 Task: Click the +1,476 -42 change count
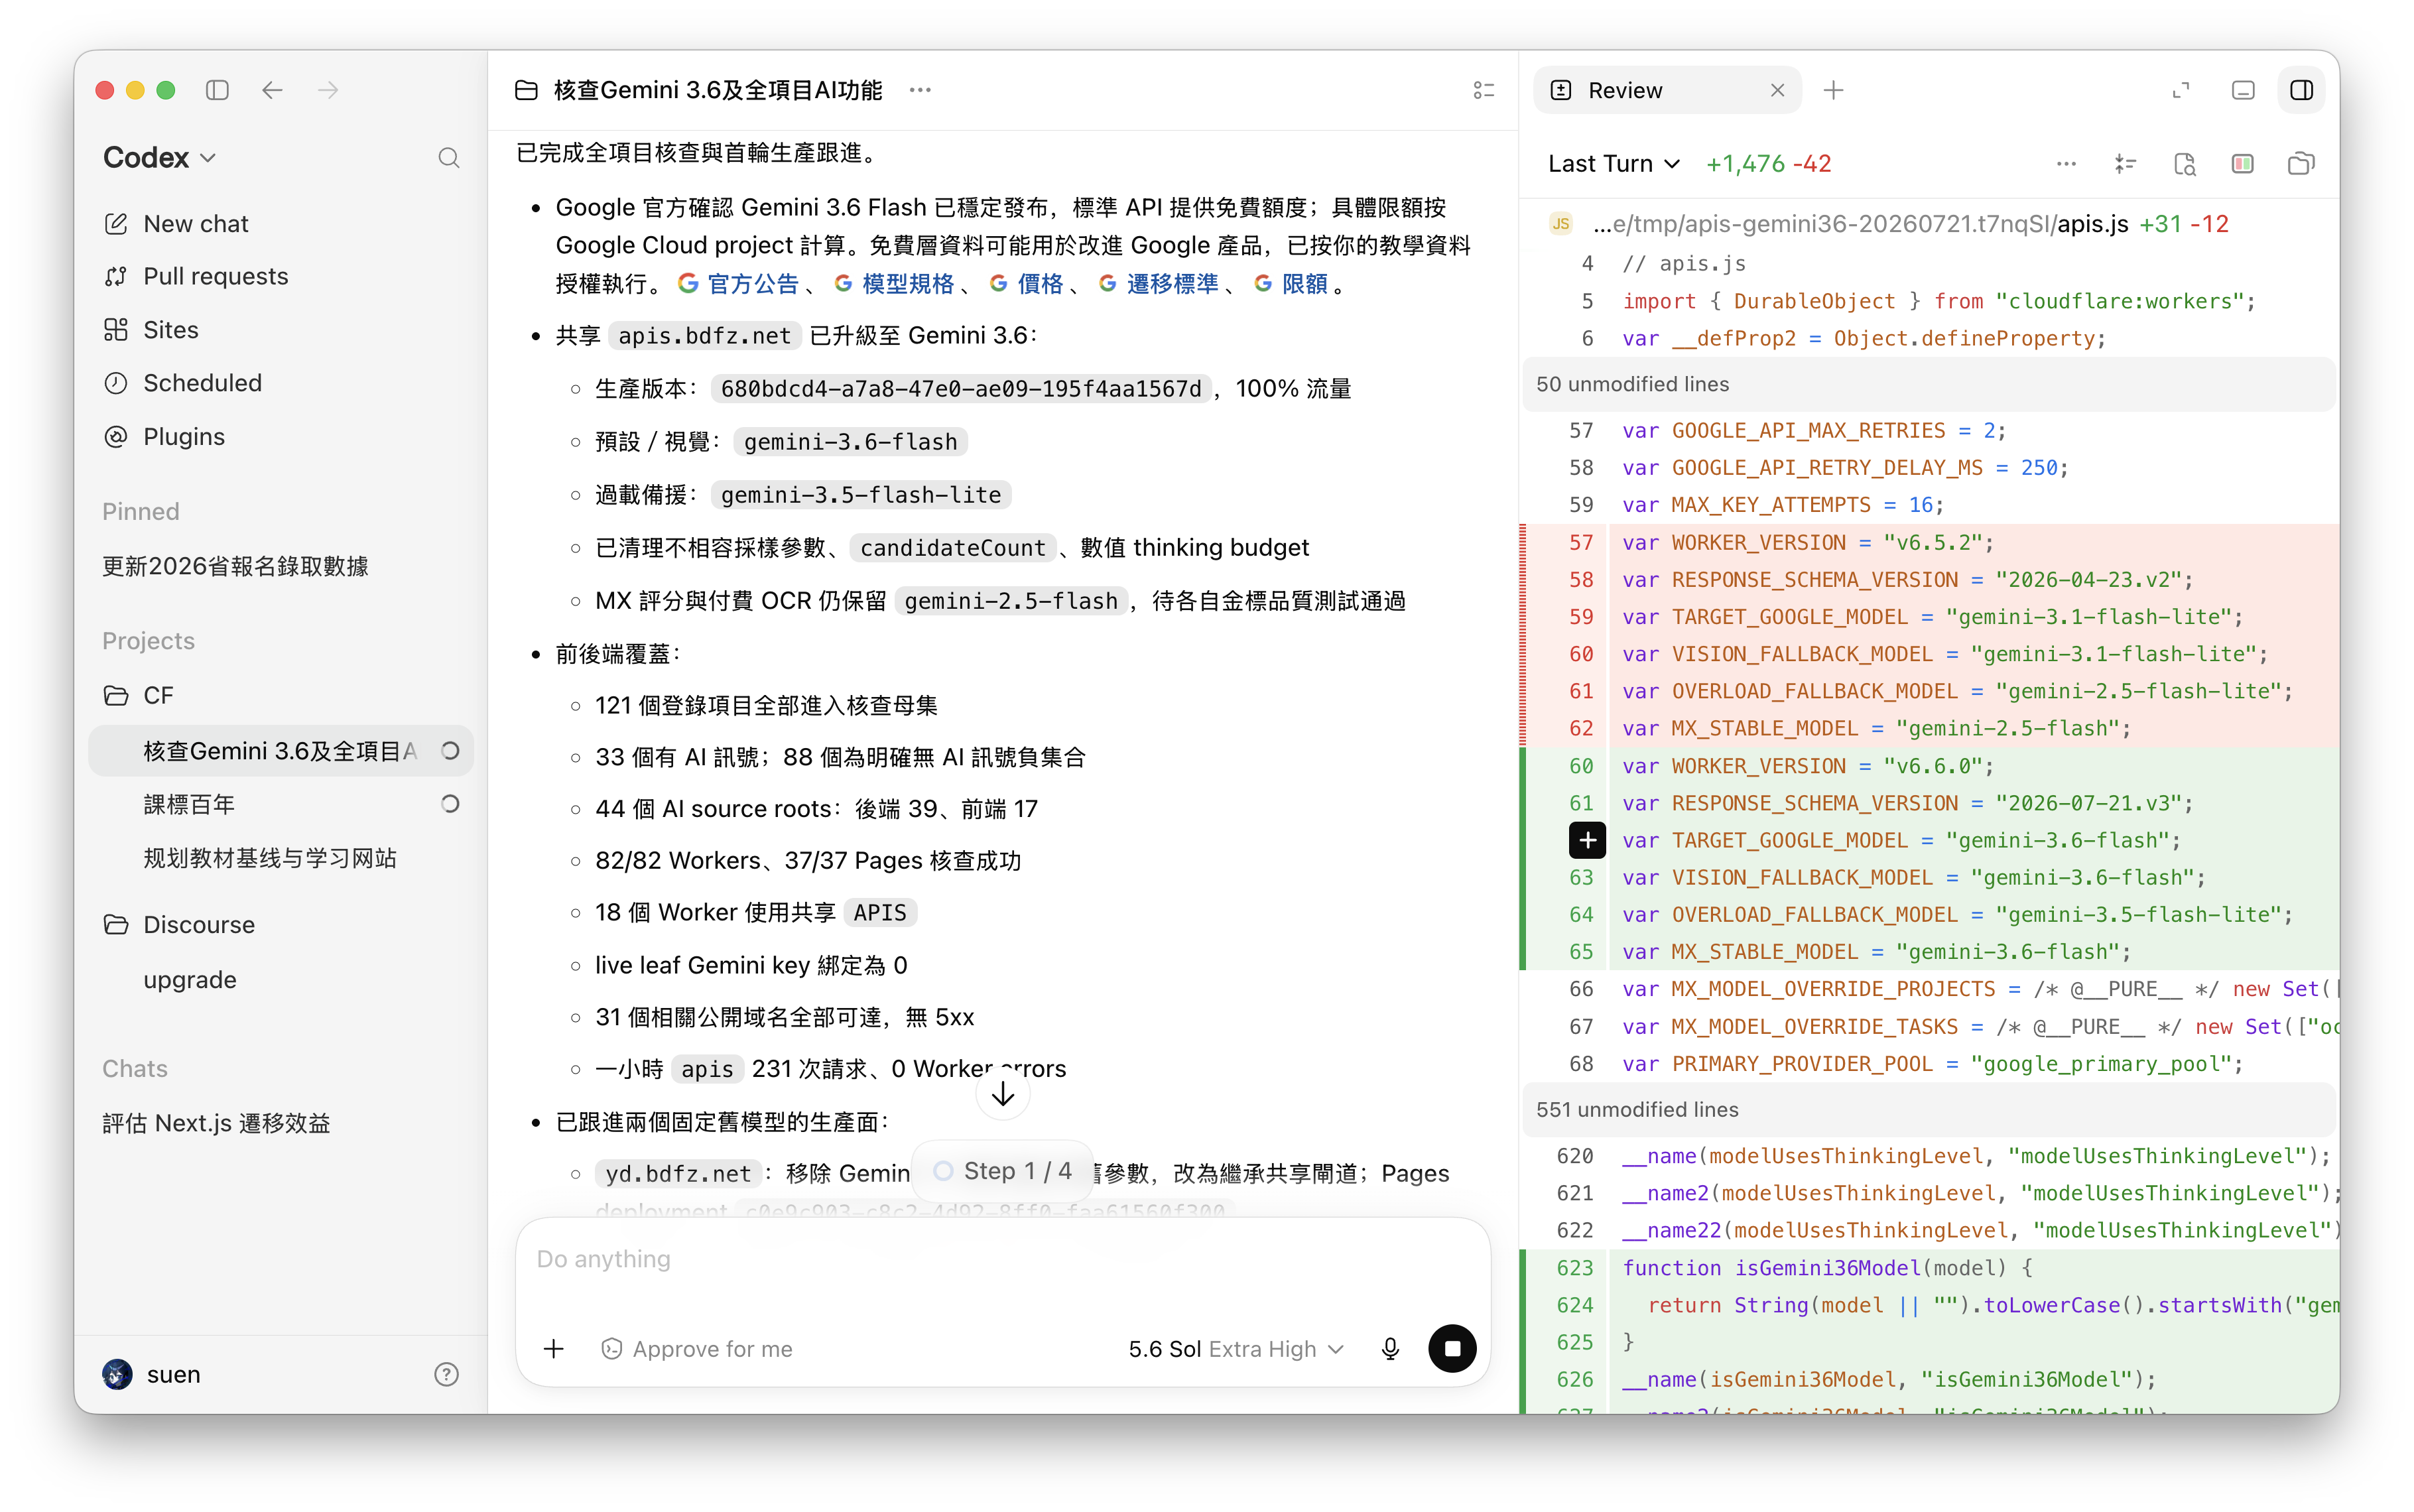(x=1768, y=164)
